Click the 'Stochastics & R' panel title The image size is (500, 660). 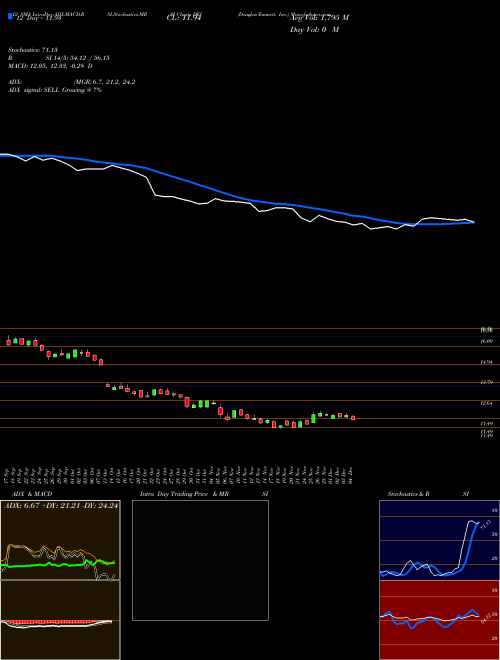point(408,494)
